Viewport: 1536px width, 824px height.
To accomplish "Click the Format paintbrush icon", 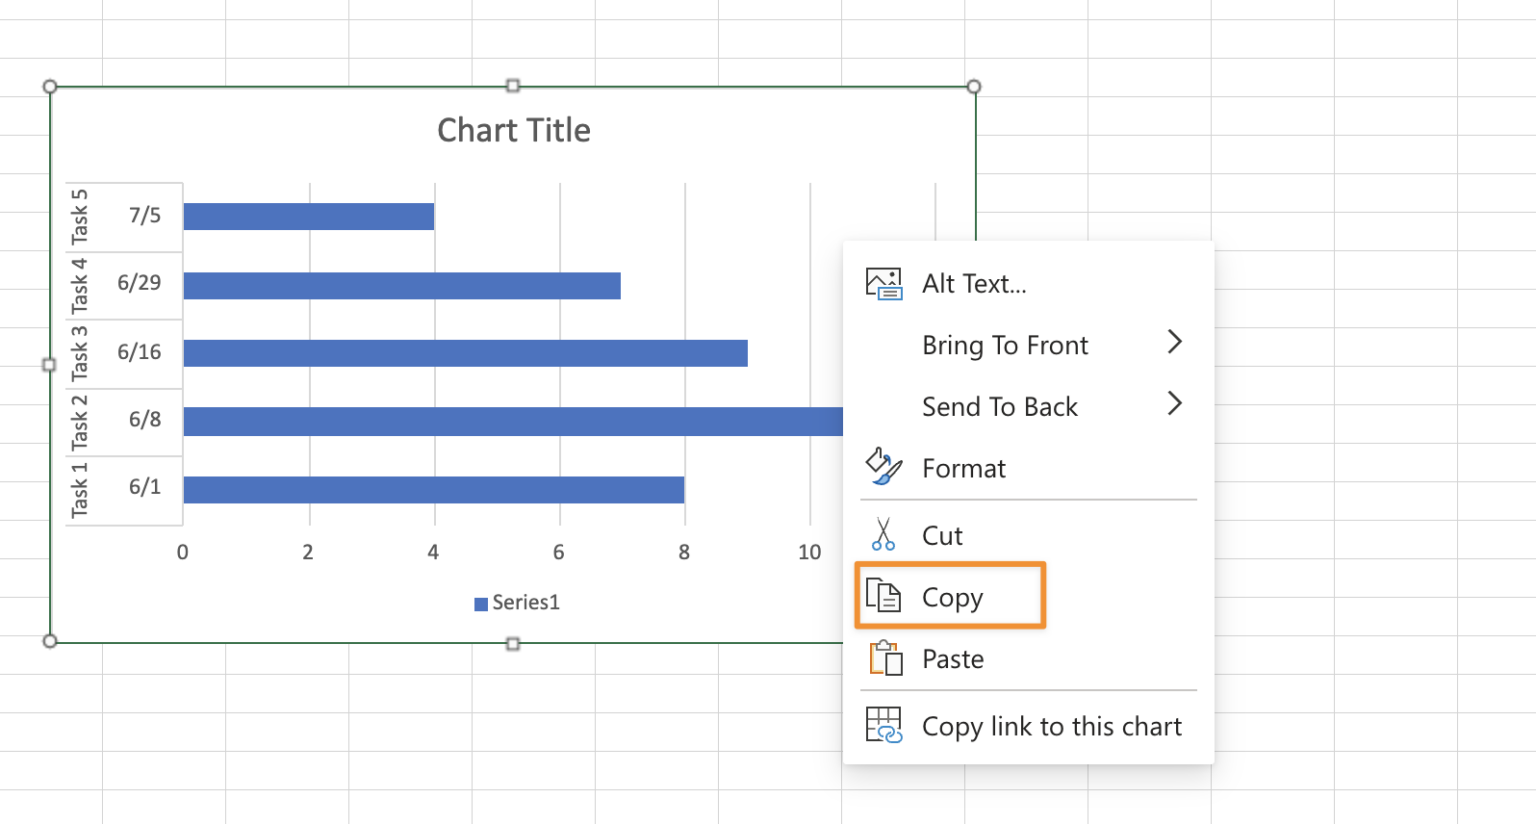I will [x=884, y=467].
